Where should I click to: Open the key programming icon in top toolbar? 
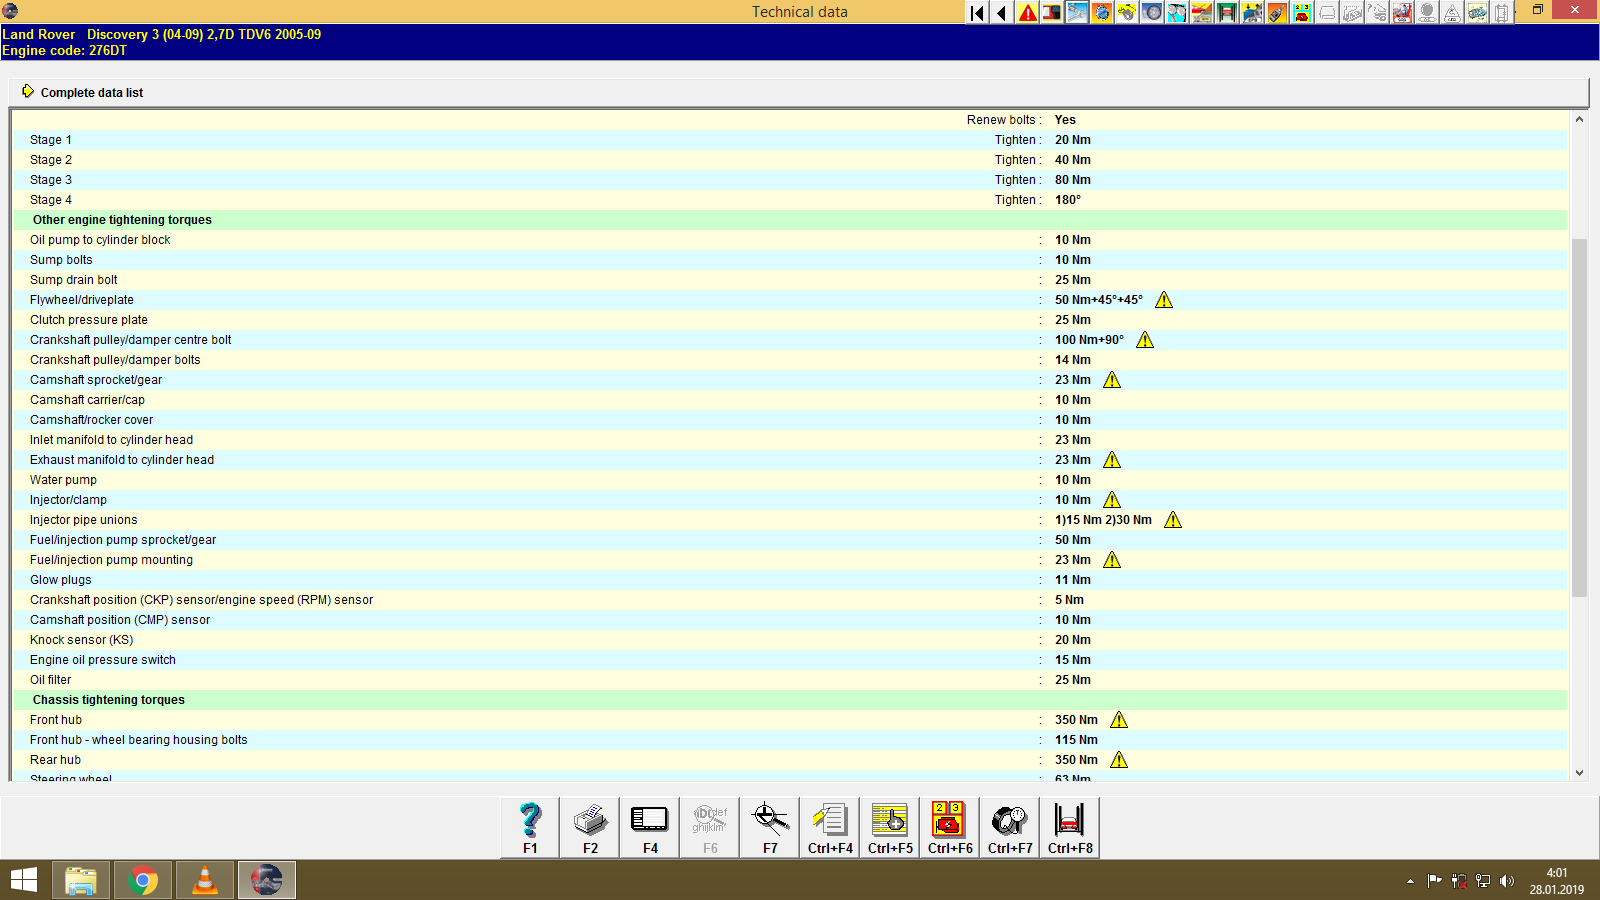coord(1277,13)
